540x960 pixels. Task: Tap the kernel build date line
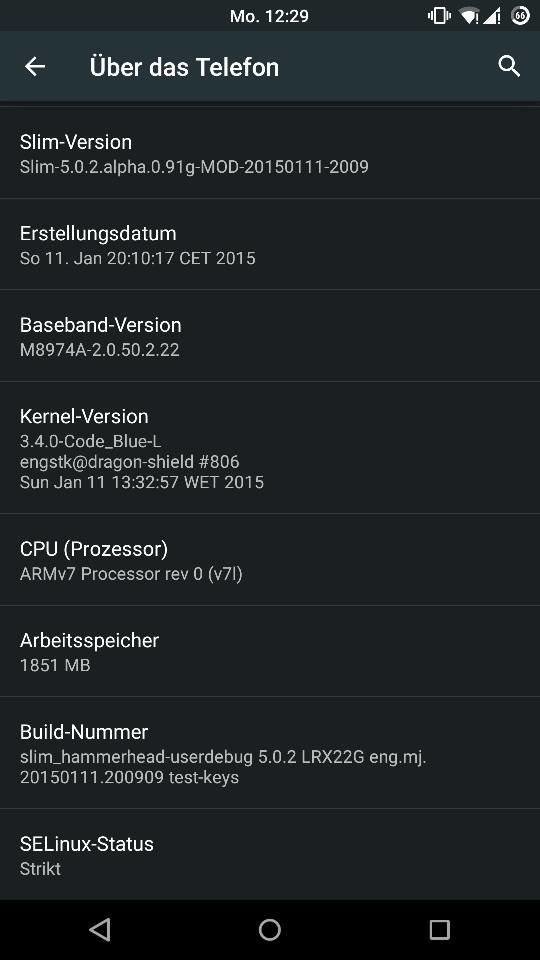[141, 482]
